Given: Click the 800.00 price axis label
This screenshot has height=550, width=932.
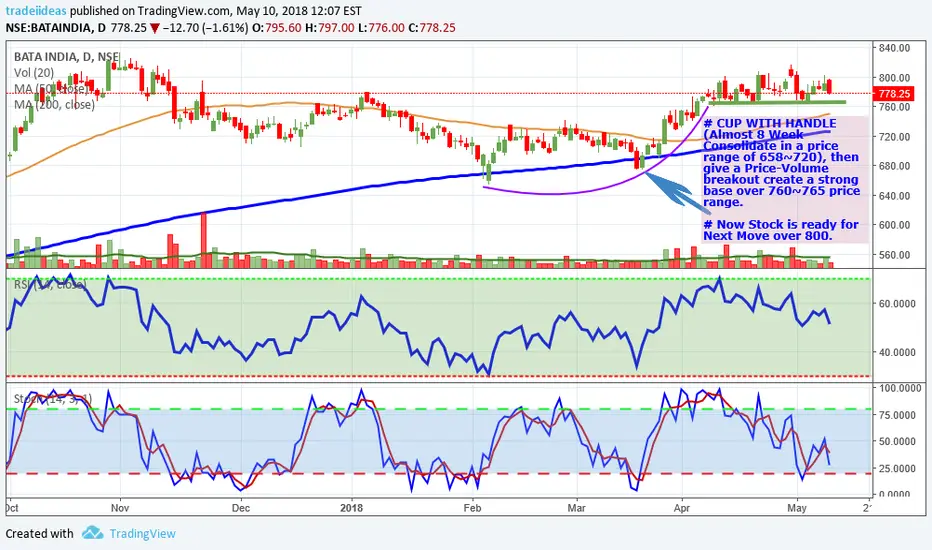Looking at the screenshot, I should (895, 78).
